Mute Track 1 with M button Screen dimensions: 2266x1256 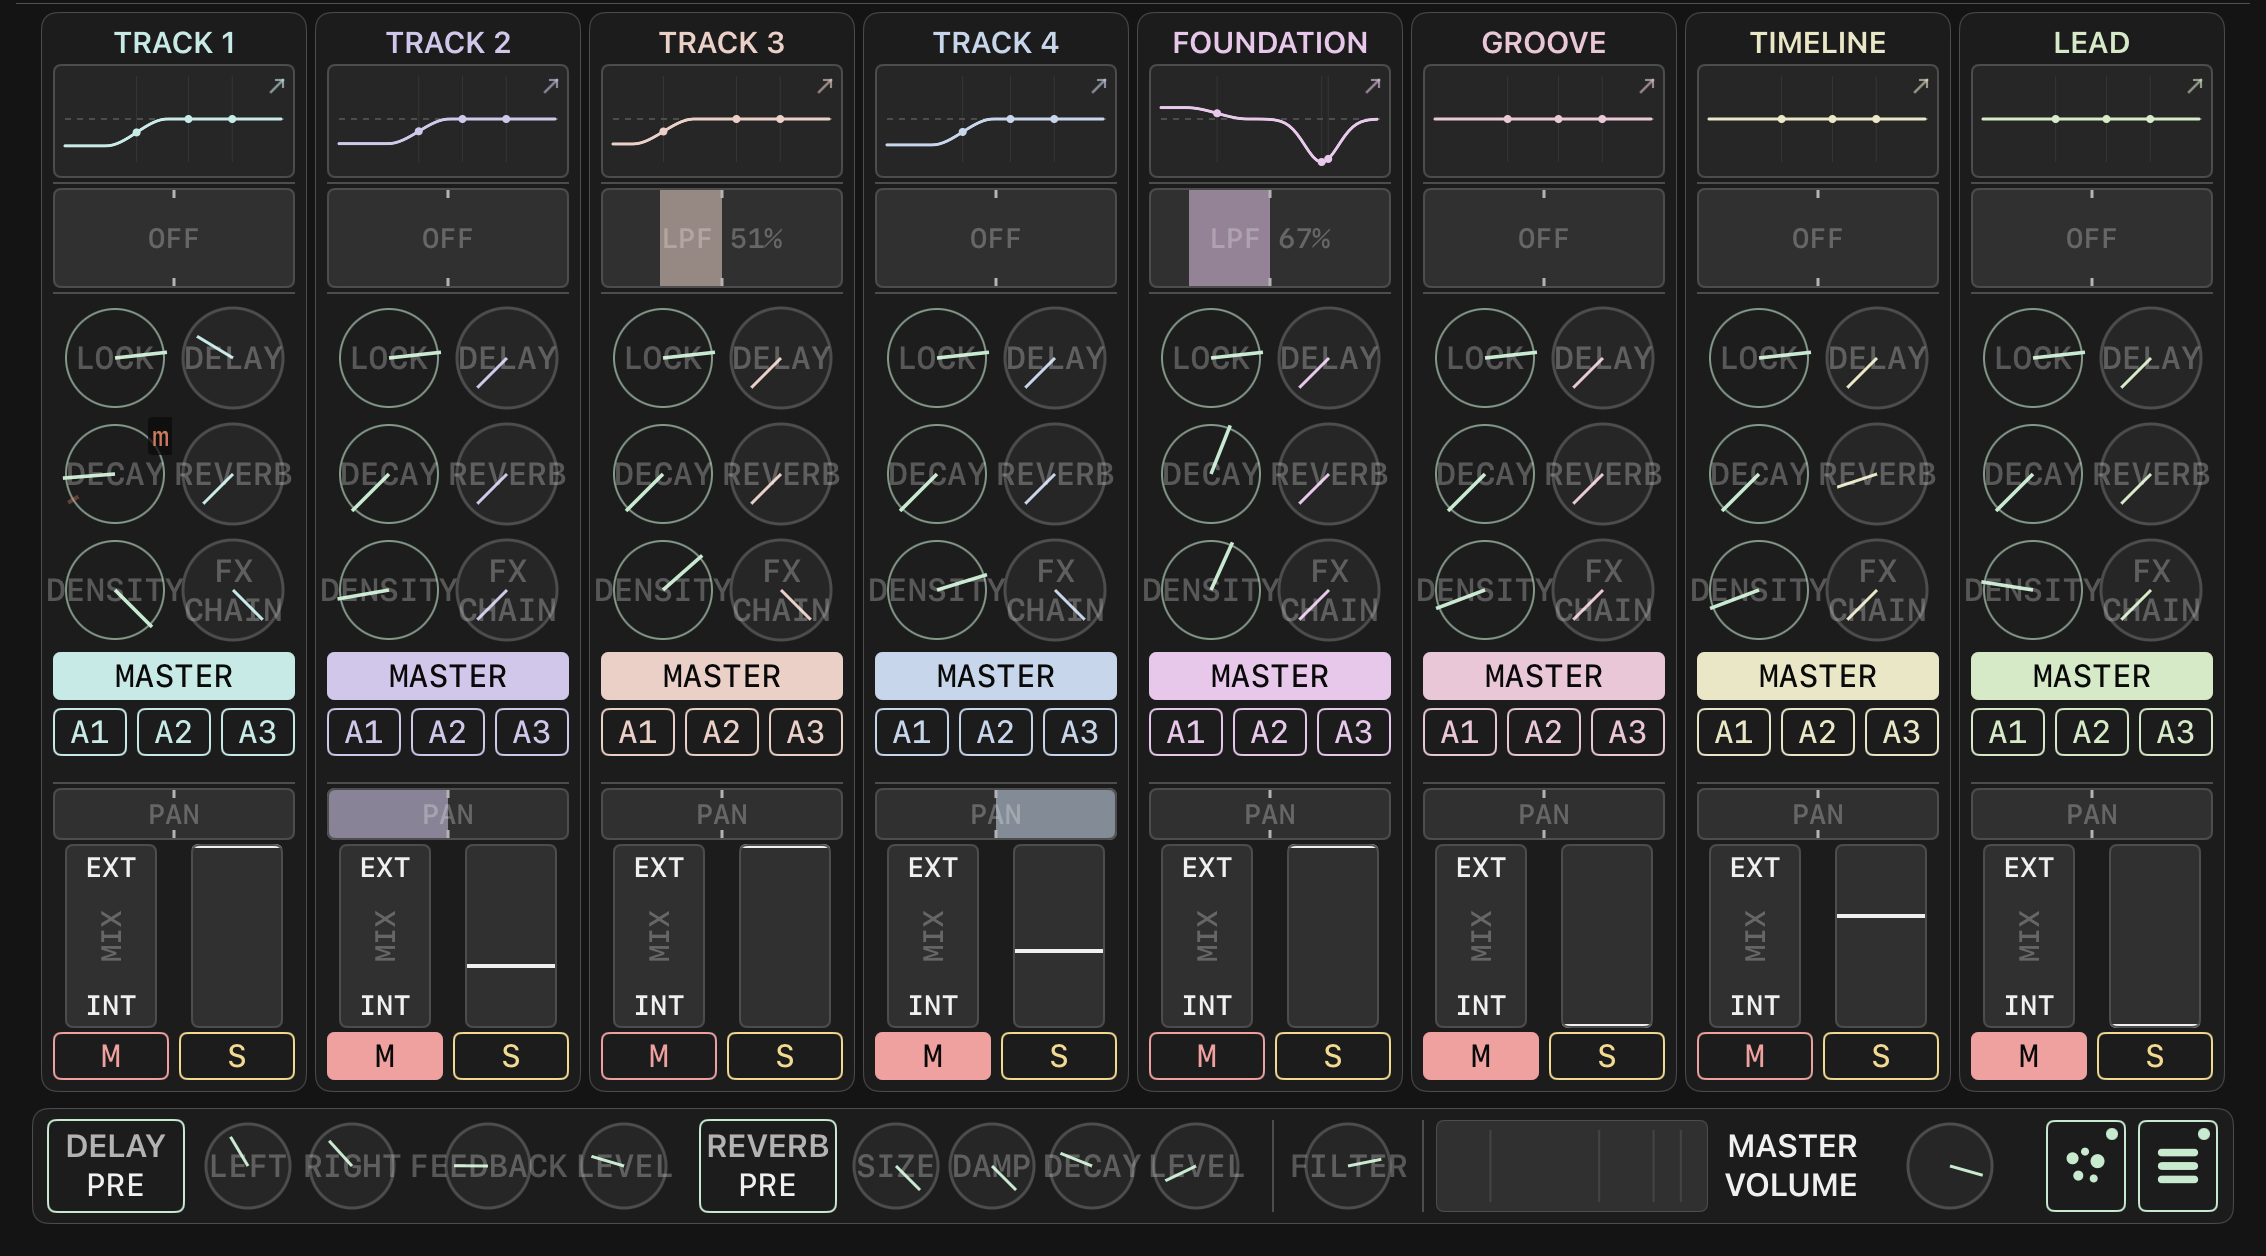[111, 1056]
